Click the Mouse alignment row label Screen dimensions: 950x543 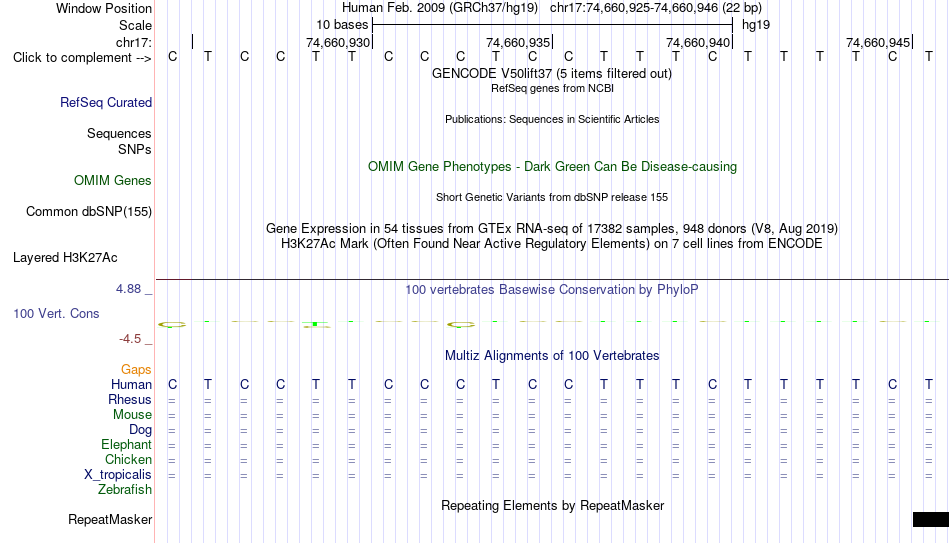(x=132, y=415)
